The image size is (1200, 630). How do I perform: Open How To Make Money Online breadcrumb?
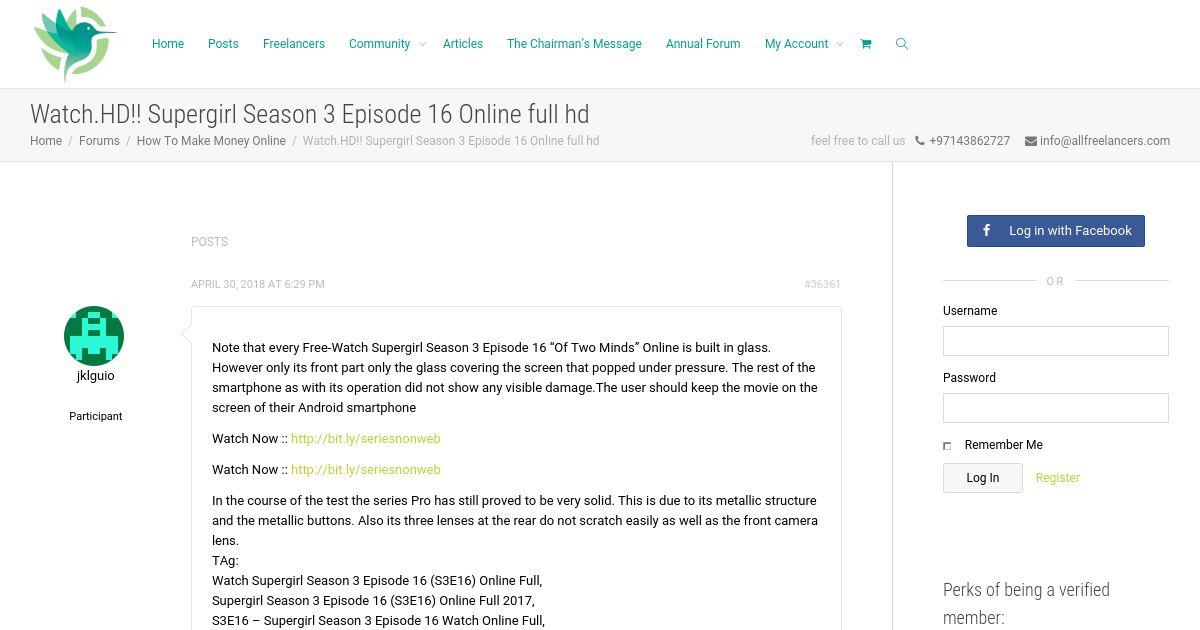click(211, 141)
